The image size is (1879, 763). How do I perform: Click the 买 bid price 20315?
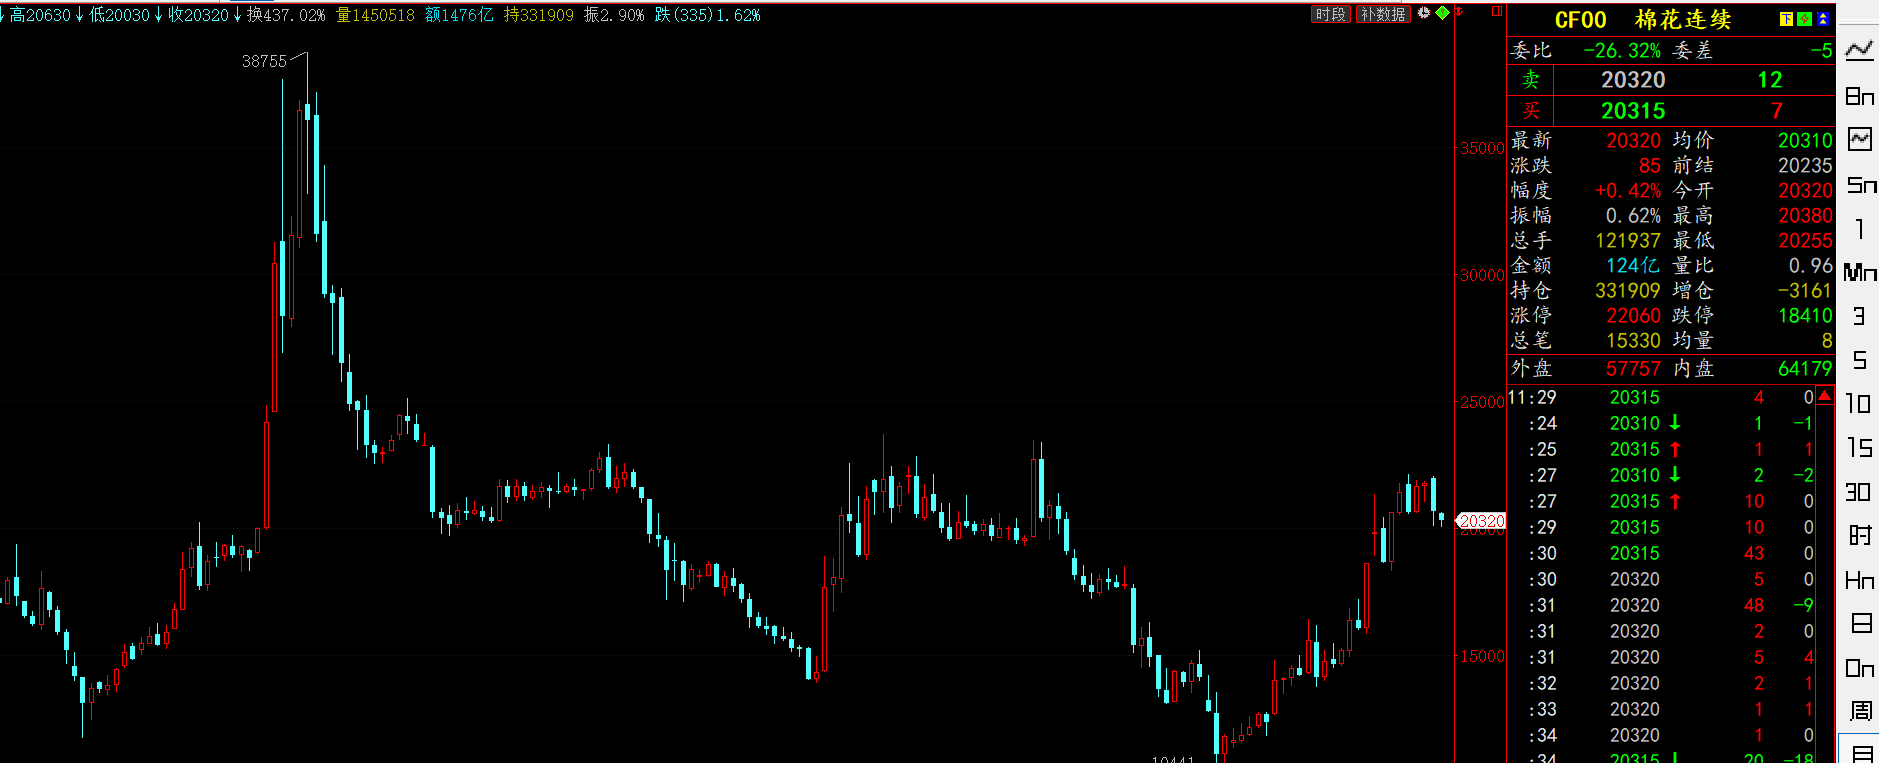pos(1633,111)
